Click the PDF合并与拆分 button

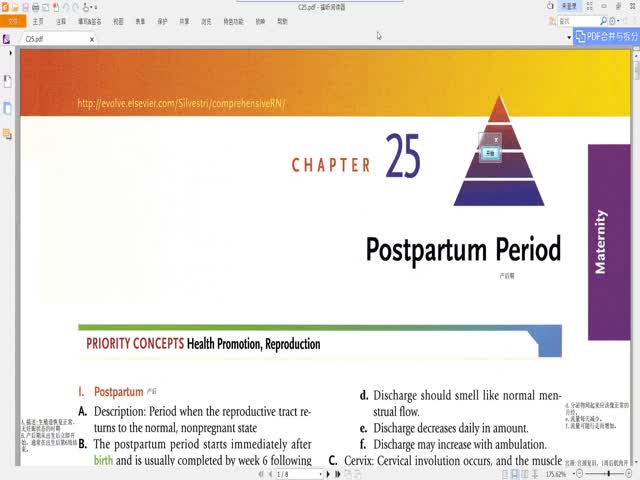click(x=605, y=37)
